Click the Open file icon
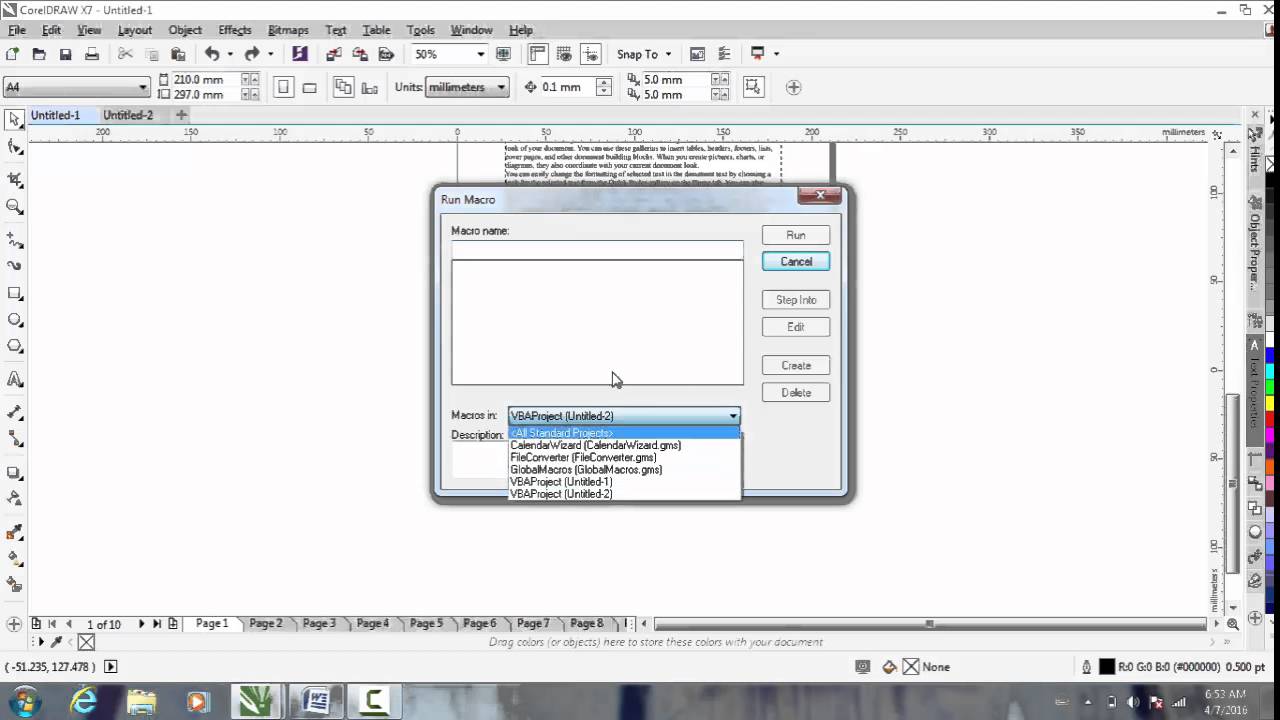The height and width of the screenshot is (720, 1280). (39, 54)
